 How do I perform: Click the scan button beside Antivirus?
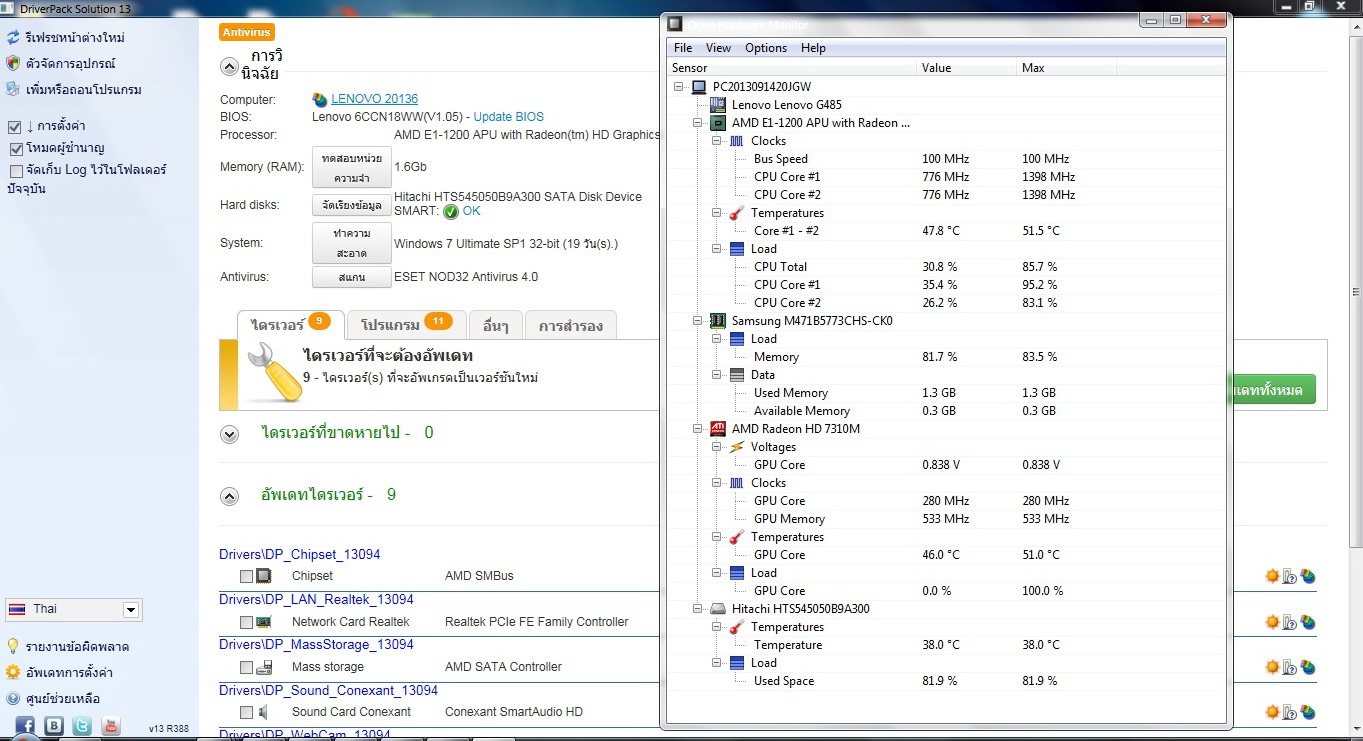[351, 277]
